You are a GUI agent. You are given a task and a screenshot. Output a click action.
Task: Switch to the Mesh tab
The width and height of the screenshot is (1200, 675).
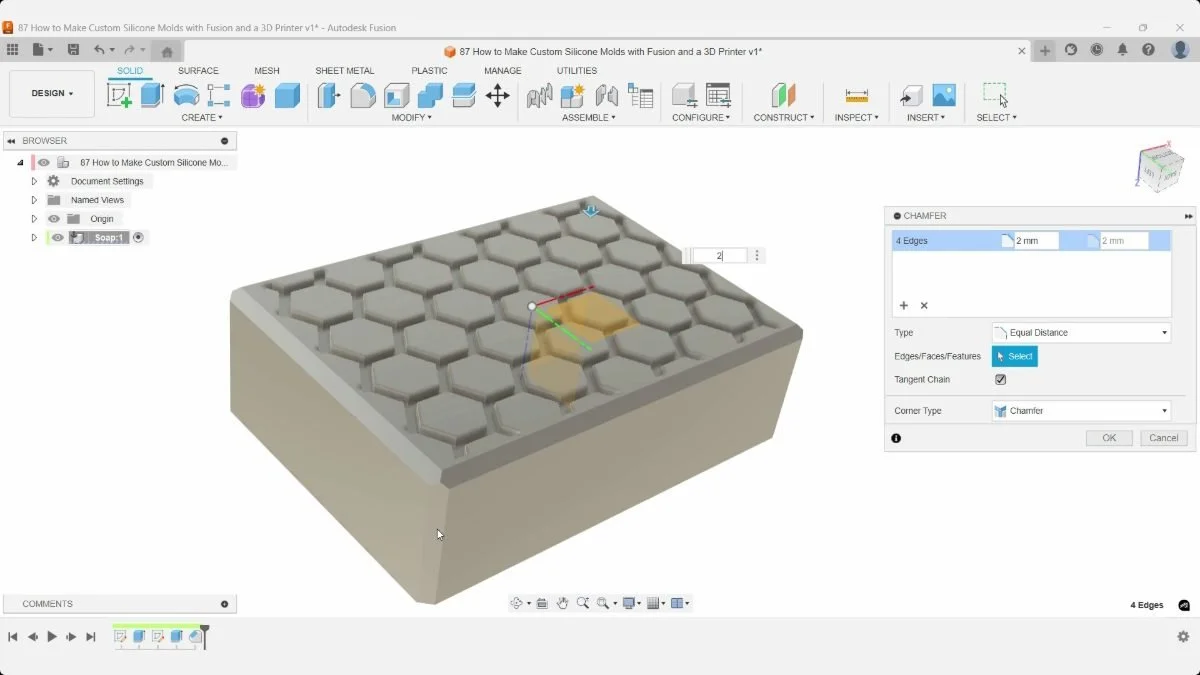[267, 71]
